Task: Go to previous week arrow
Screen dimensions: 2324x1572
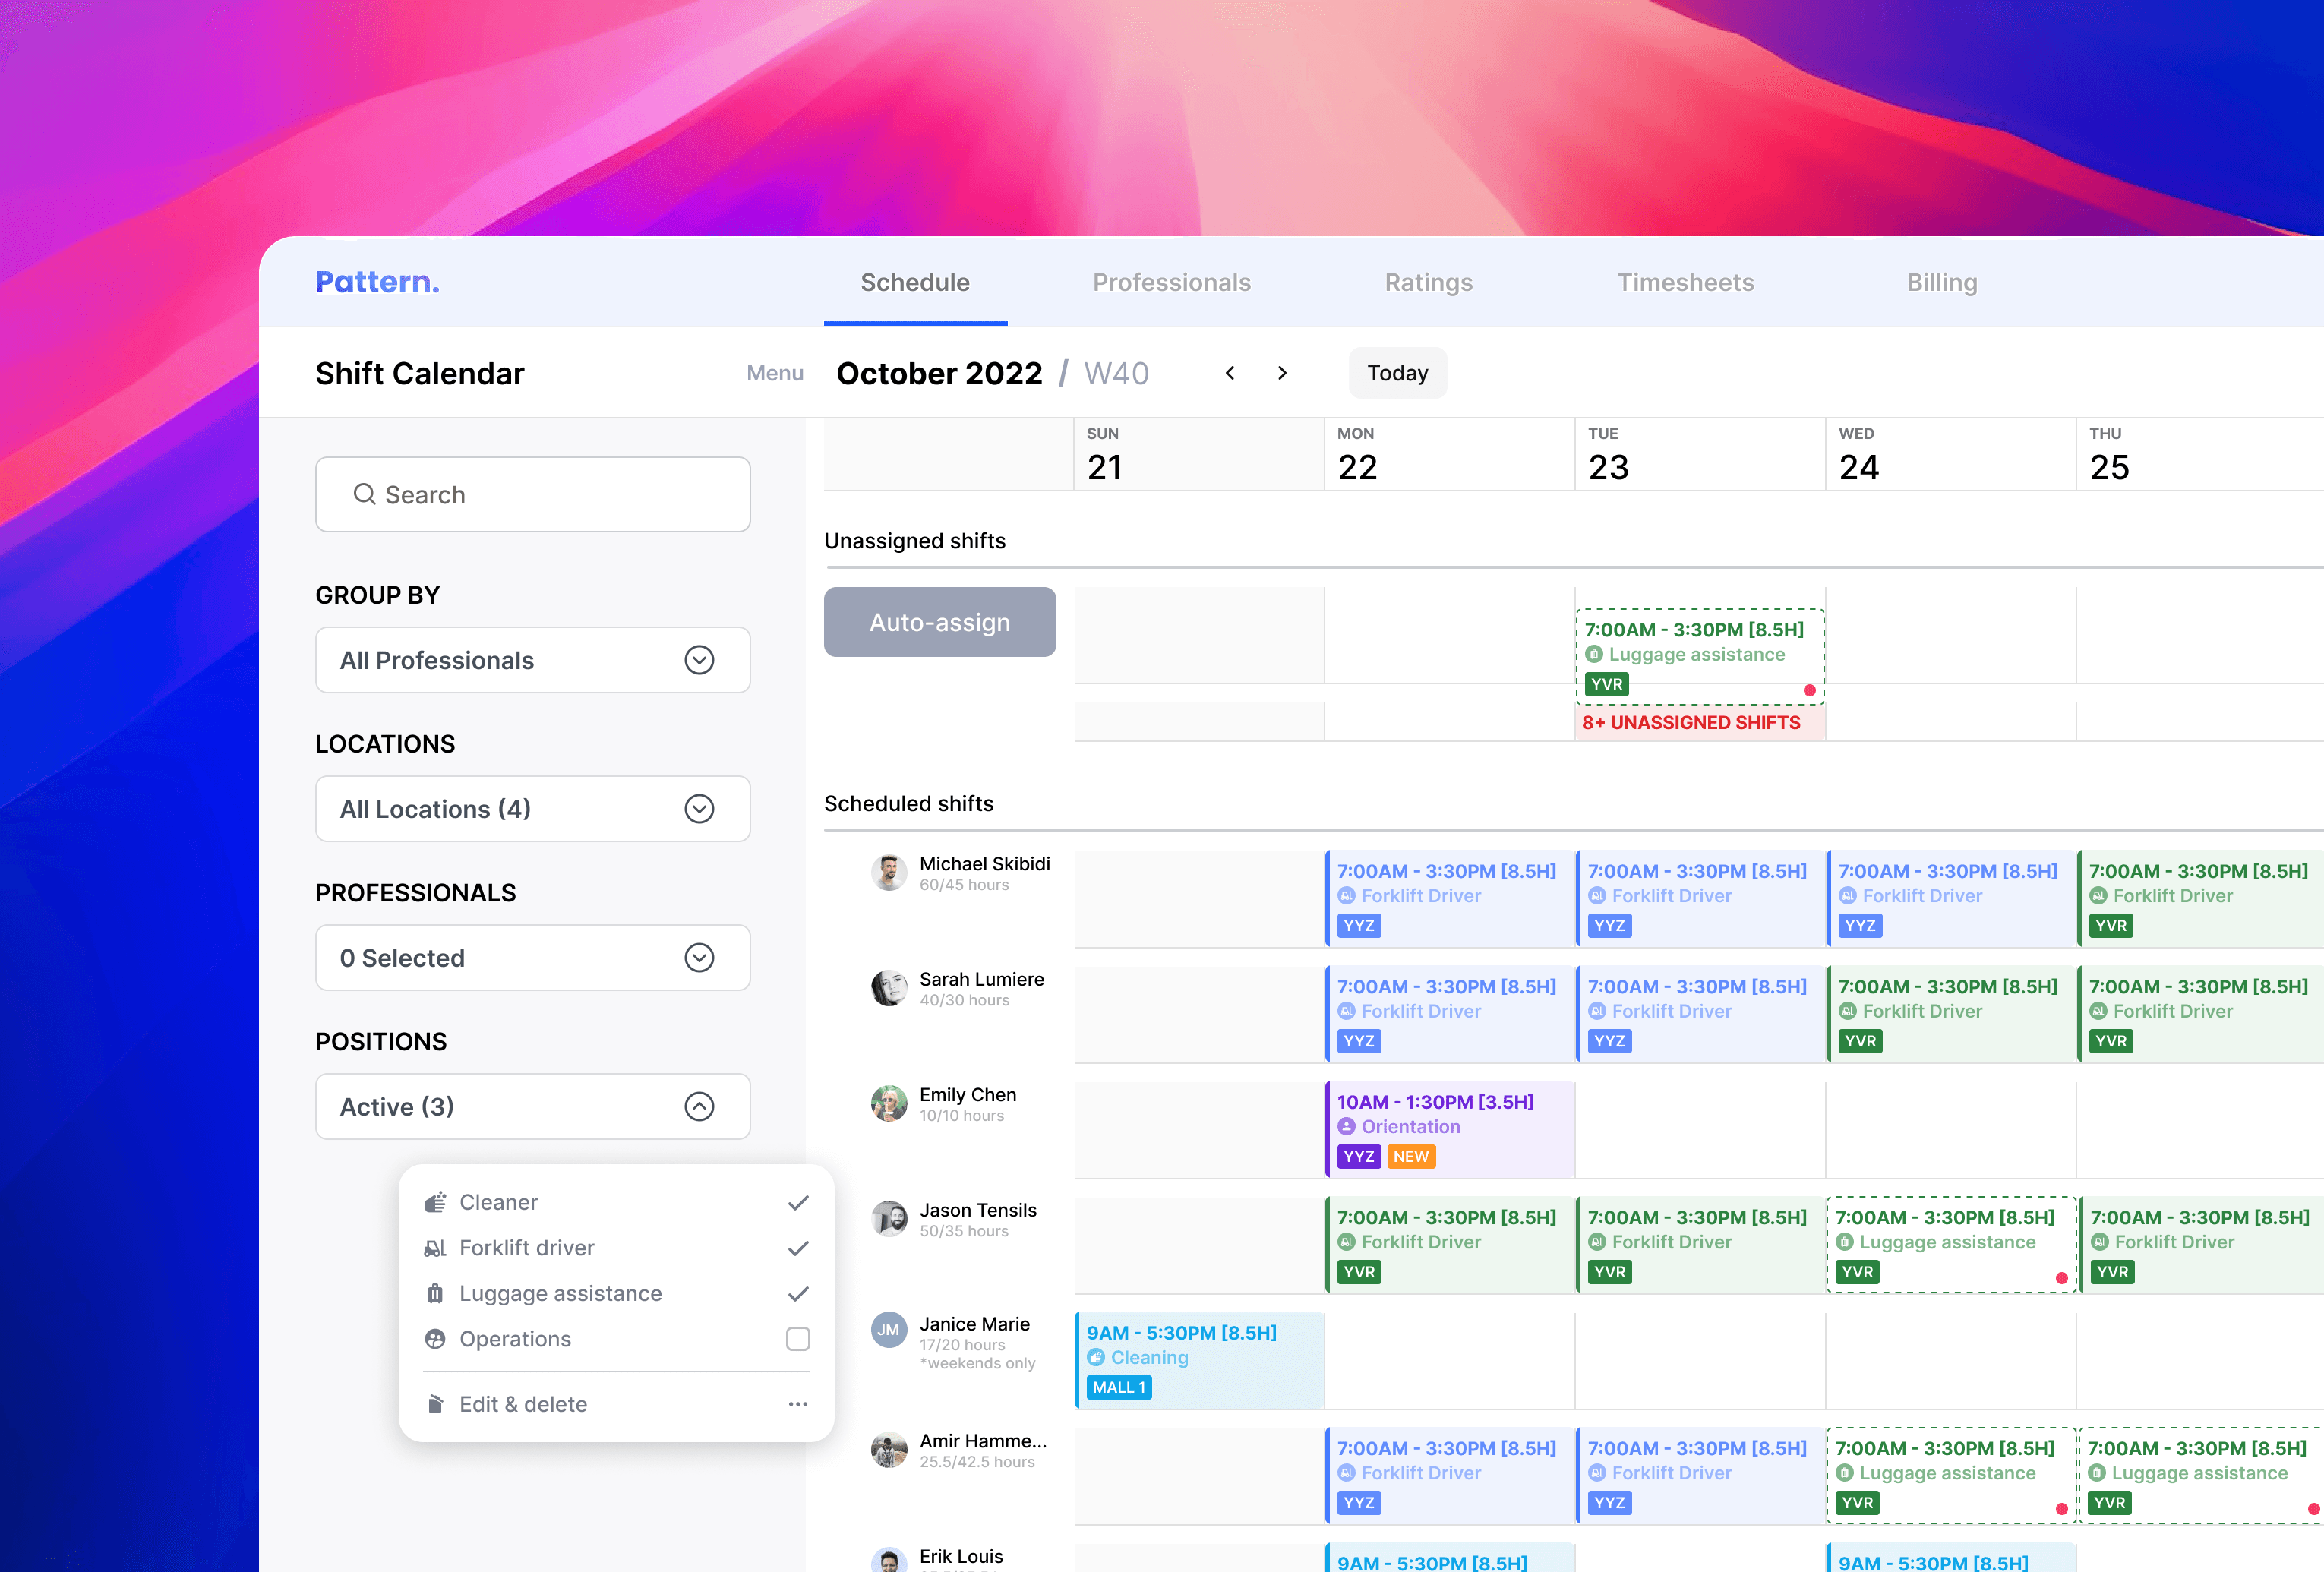Action: click(1230, 373)
